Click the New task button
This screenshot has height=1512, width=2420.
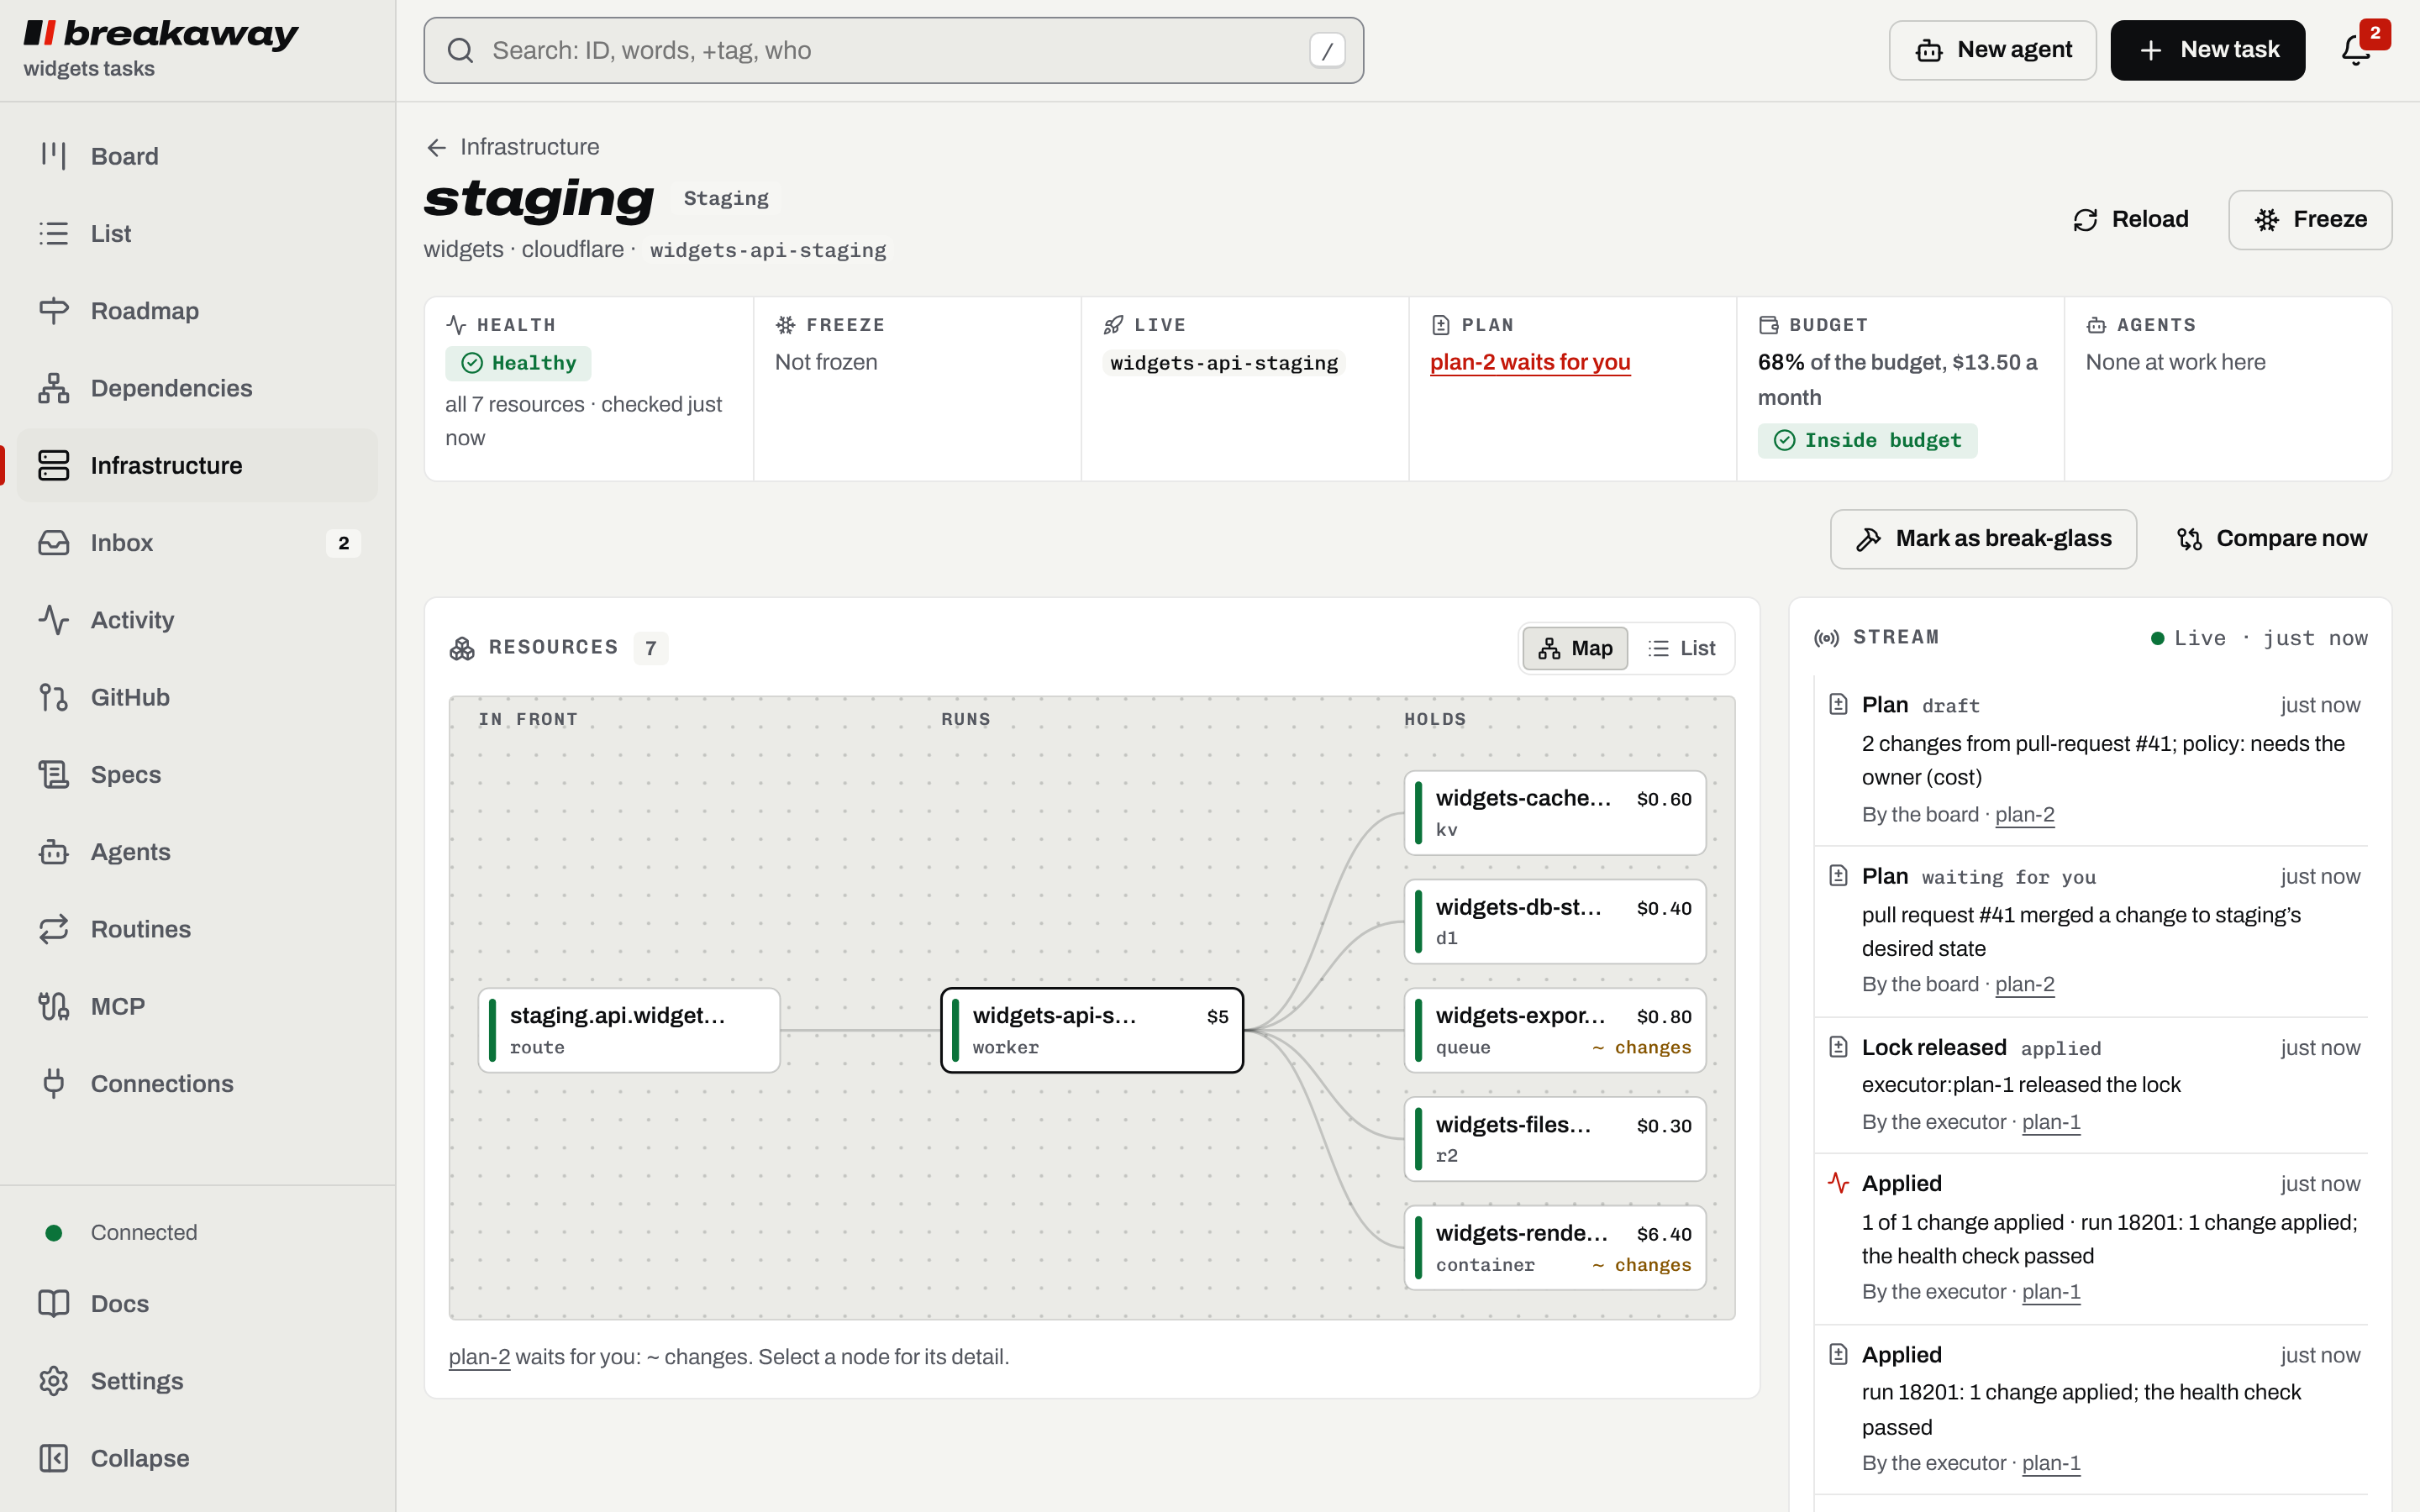(x=2208, y=50)
